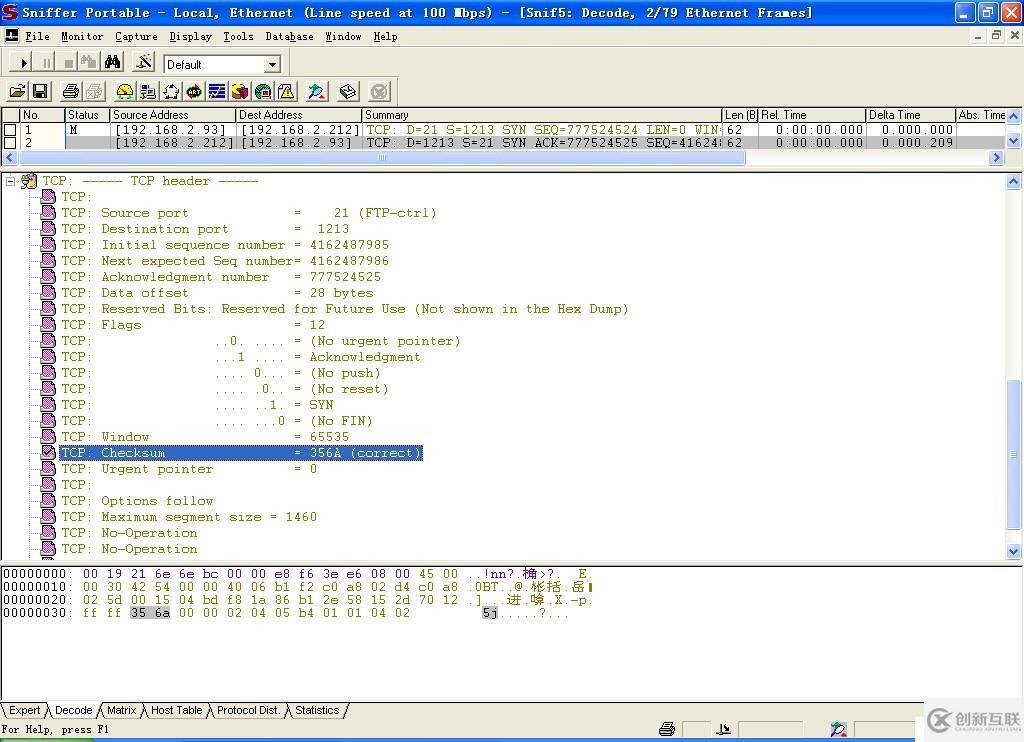Select hex dump line 00000020
1024x742 pixels.
tap(297, 600)
